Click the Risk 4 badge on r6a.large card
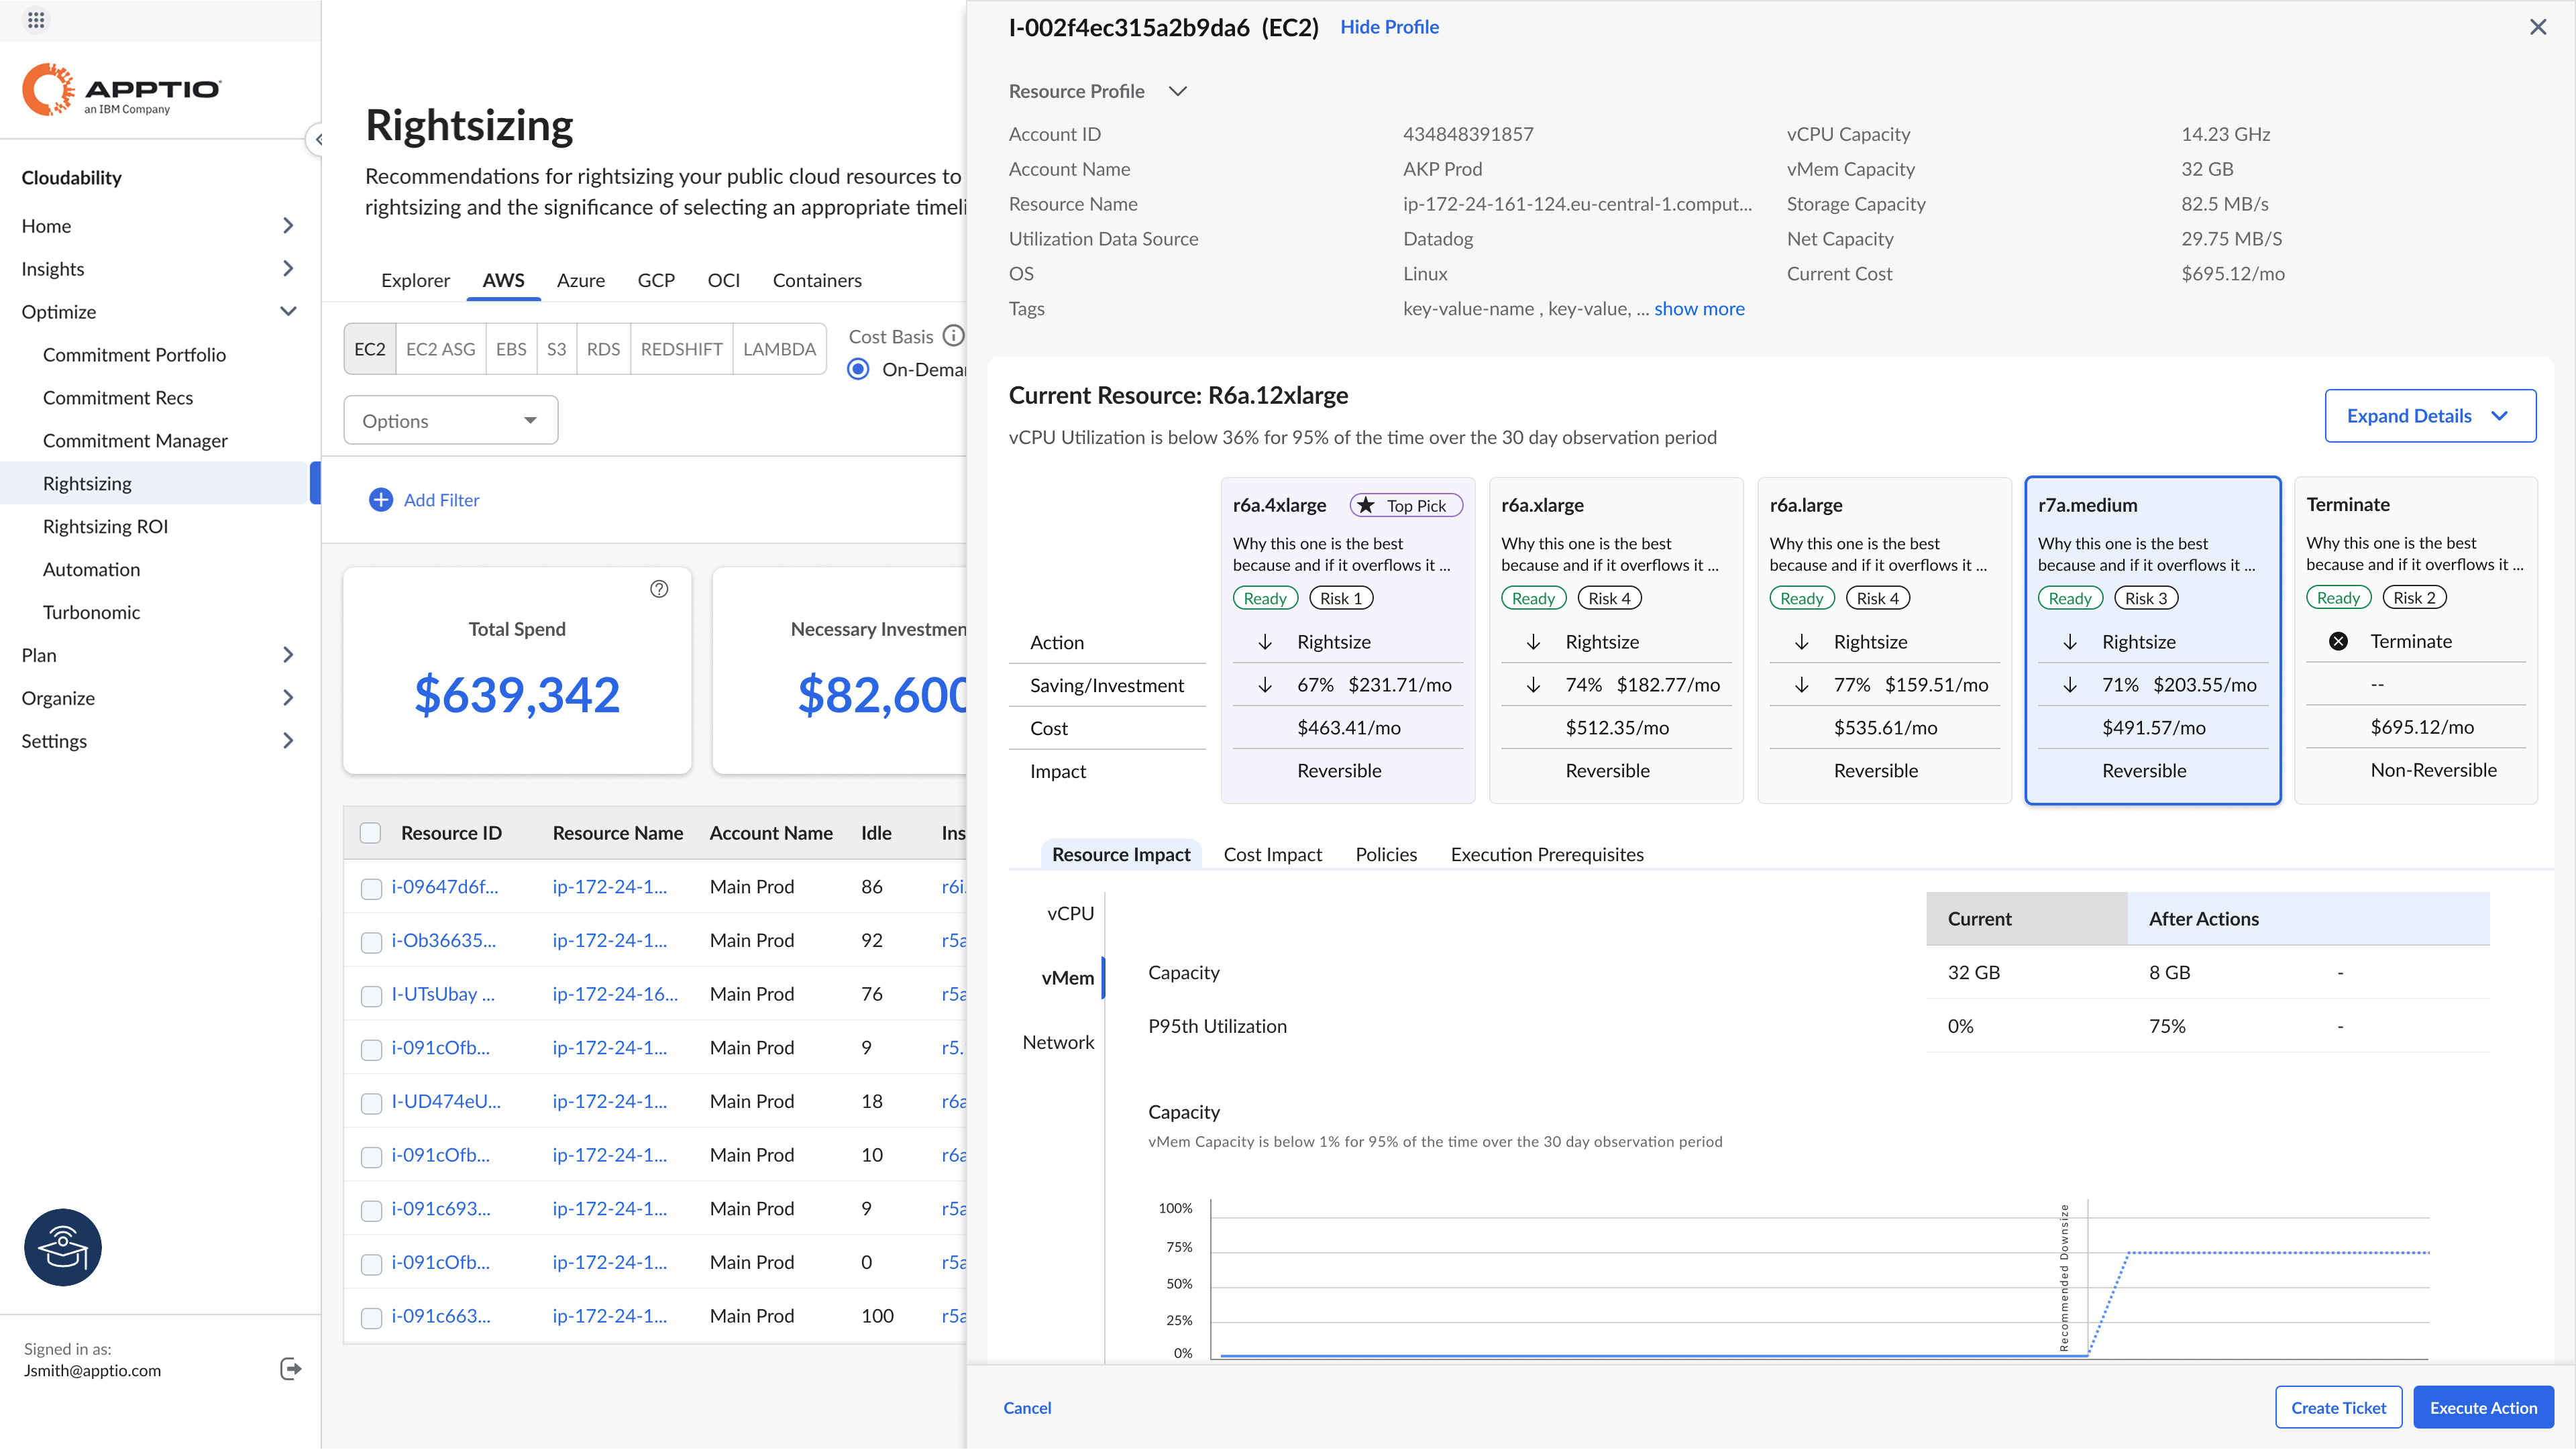Screen dimensions: 2576x1450 1878,598
